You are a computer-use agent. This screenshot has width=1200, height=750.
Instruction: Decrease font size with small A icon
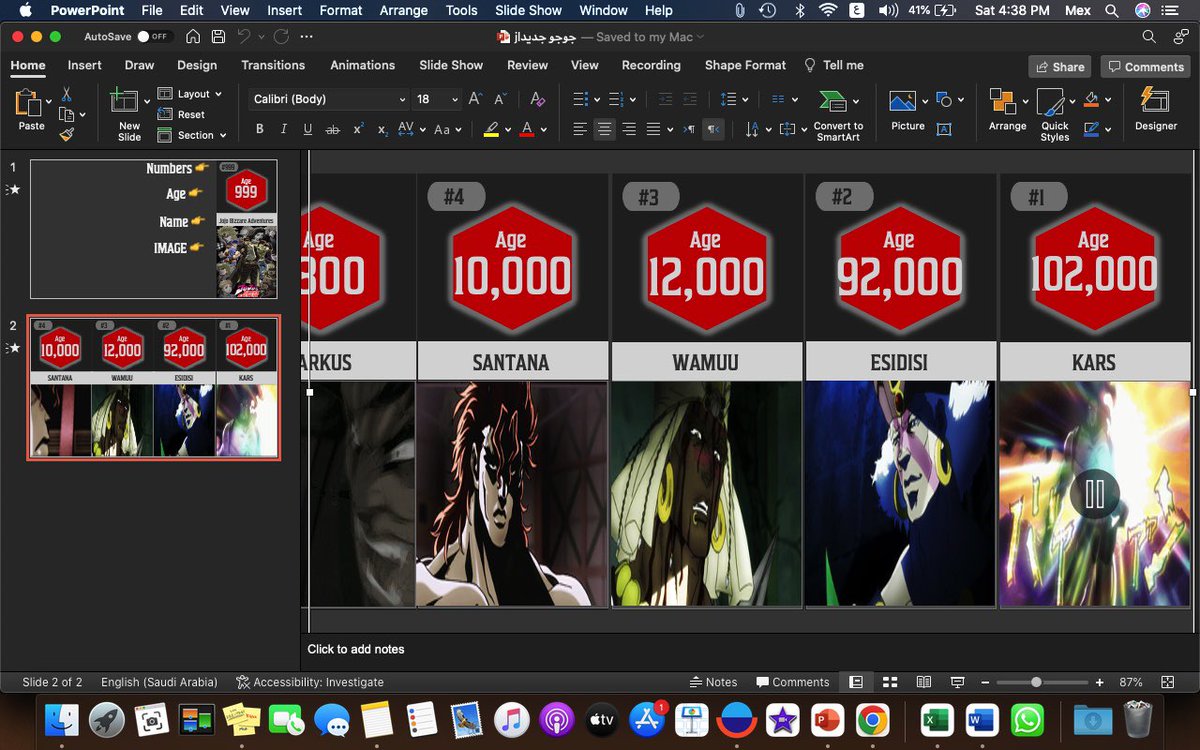click(502, 99)
